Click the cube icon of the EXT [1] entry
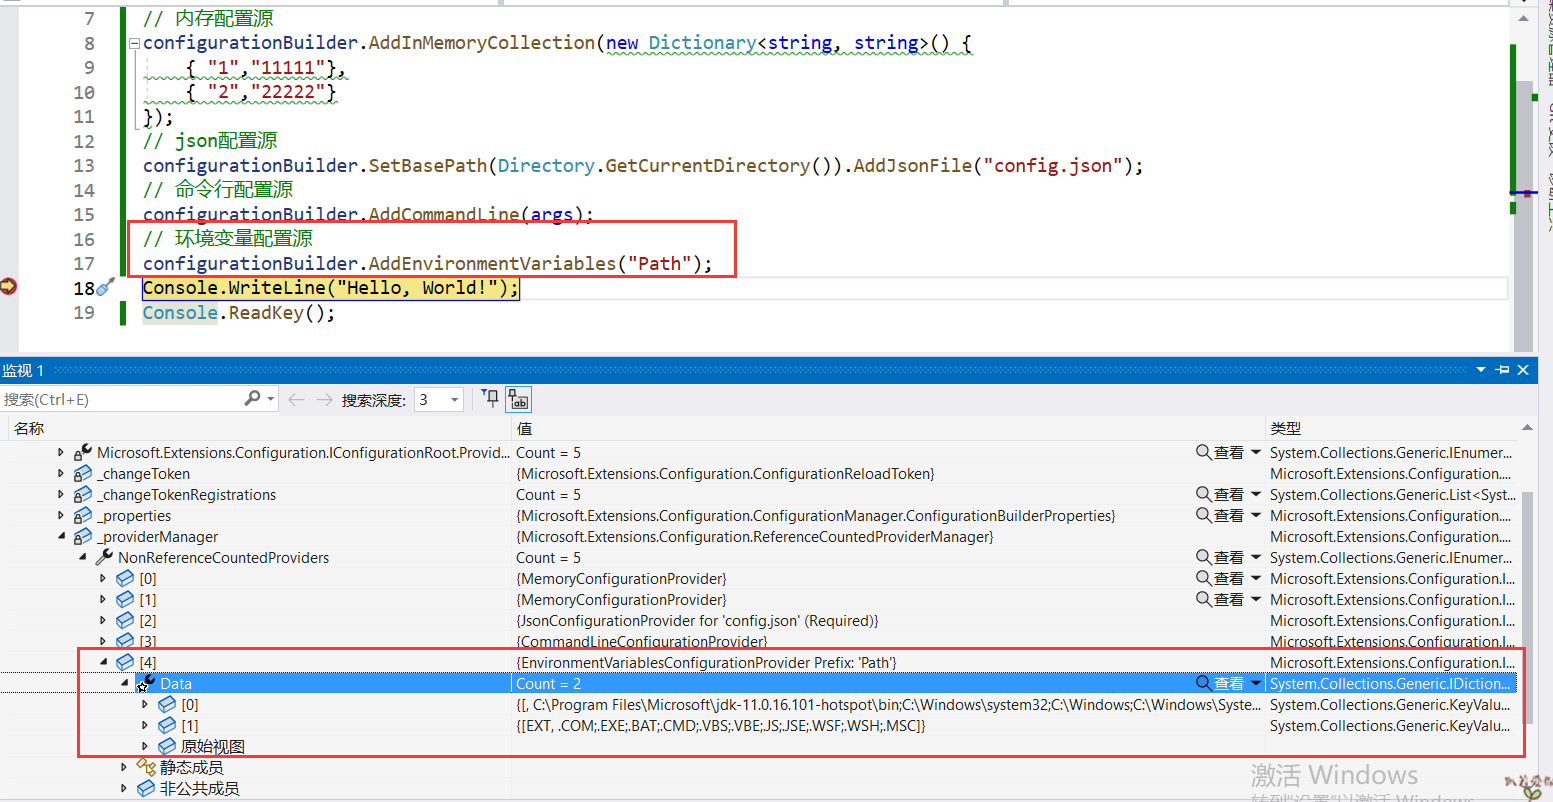This screenshot has height=802, width=1553. point(167,726)
